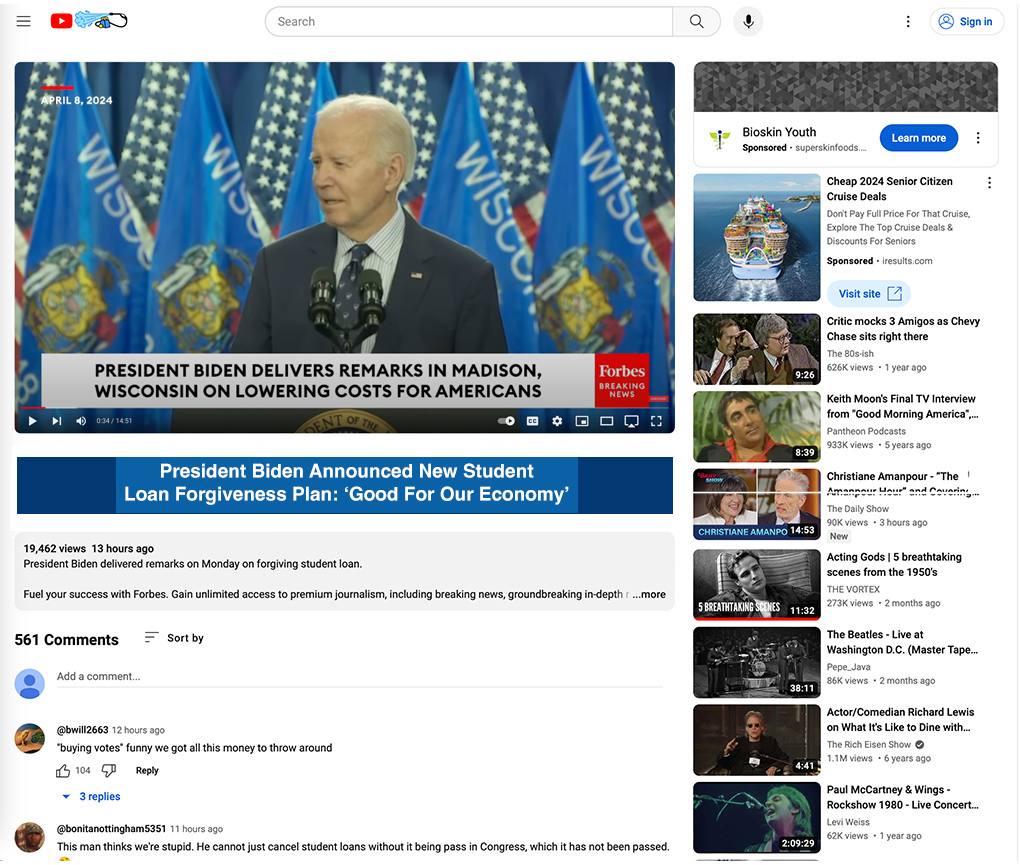
Task: Expand the description with ...more
Action: [649, 594]
